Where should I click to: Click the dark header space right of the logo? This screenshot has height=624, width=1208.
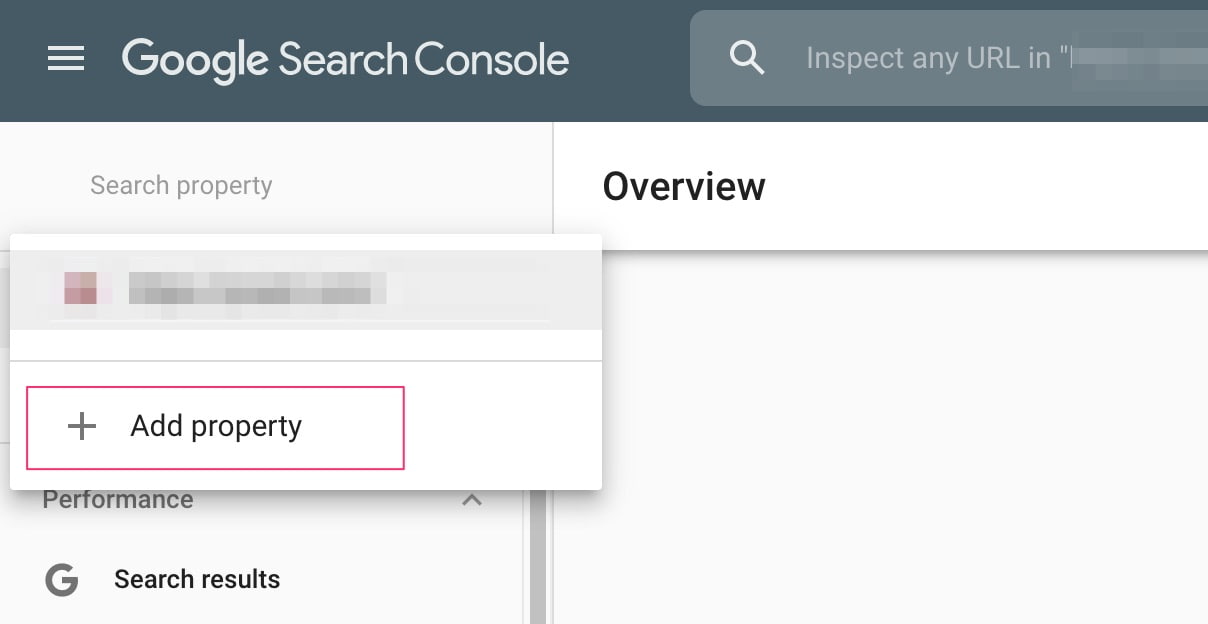[630, 60]
